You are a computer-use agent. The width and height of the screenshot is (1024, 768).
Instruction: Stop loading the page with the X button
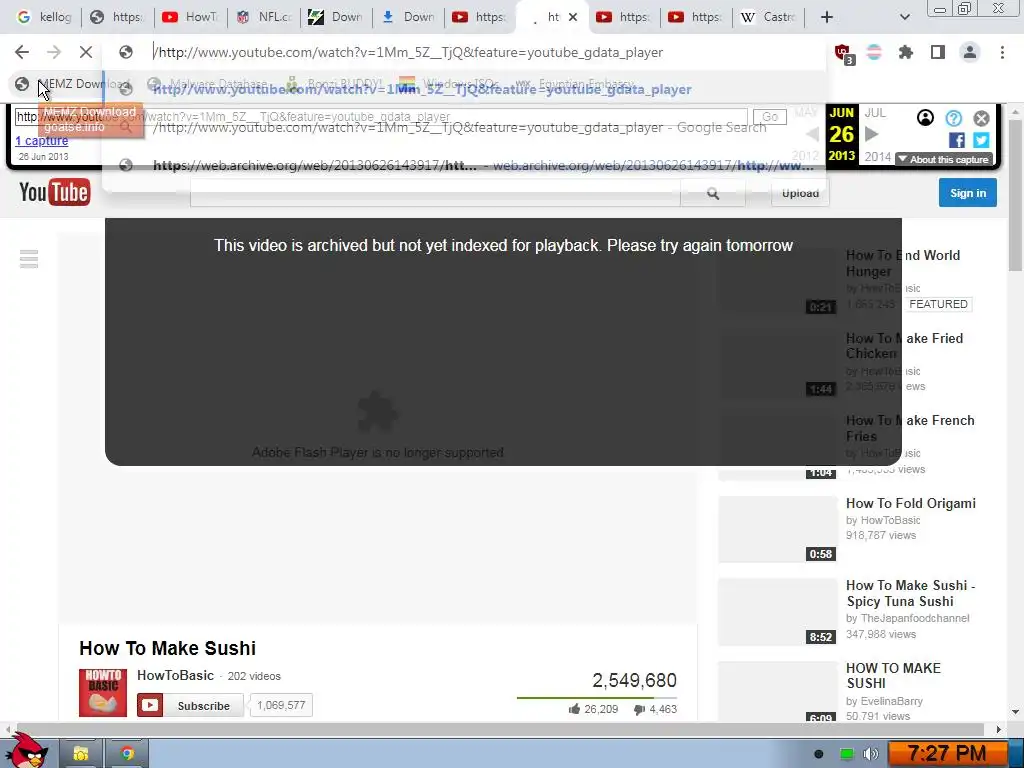point(86,52)
